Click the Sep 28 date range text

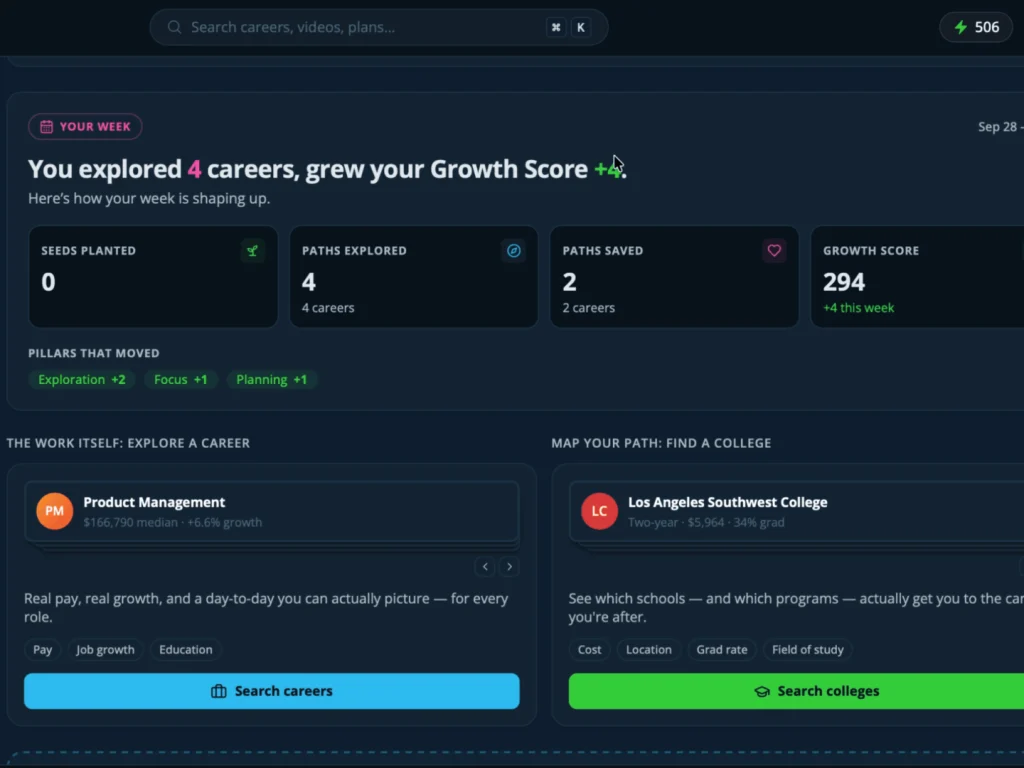[x=1000, y=127]
